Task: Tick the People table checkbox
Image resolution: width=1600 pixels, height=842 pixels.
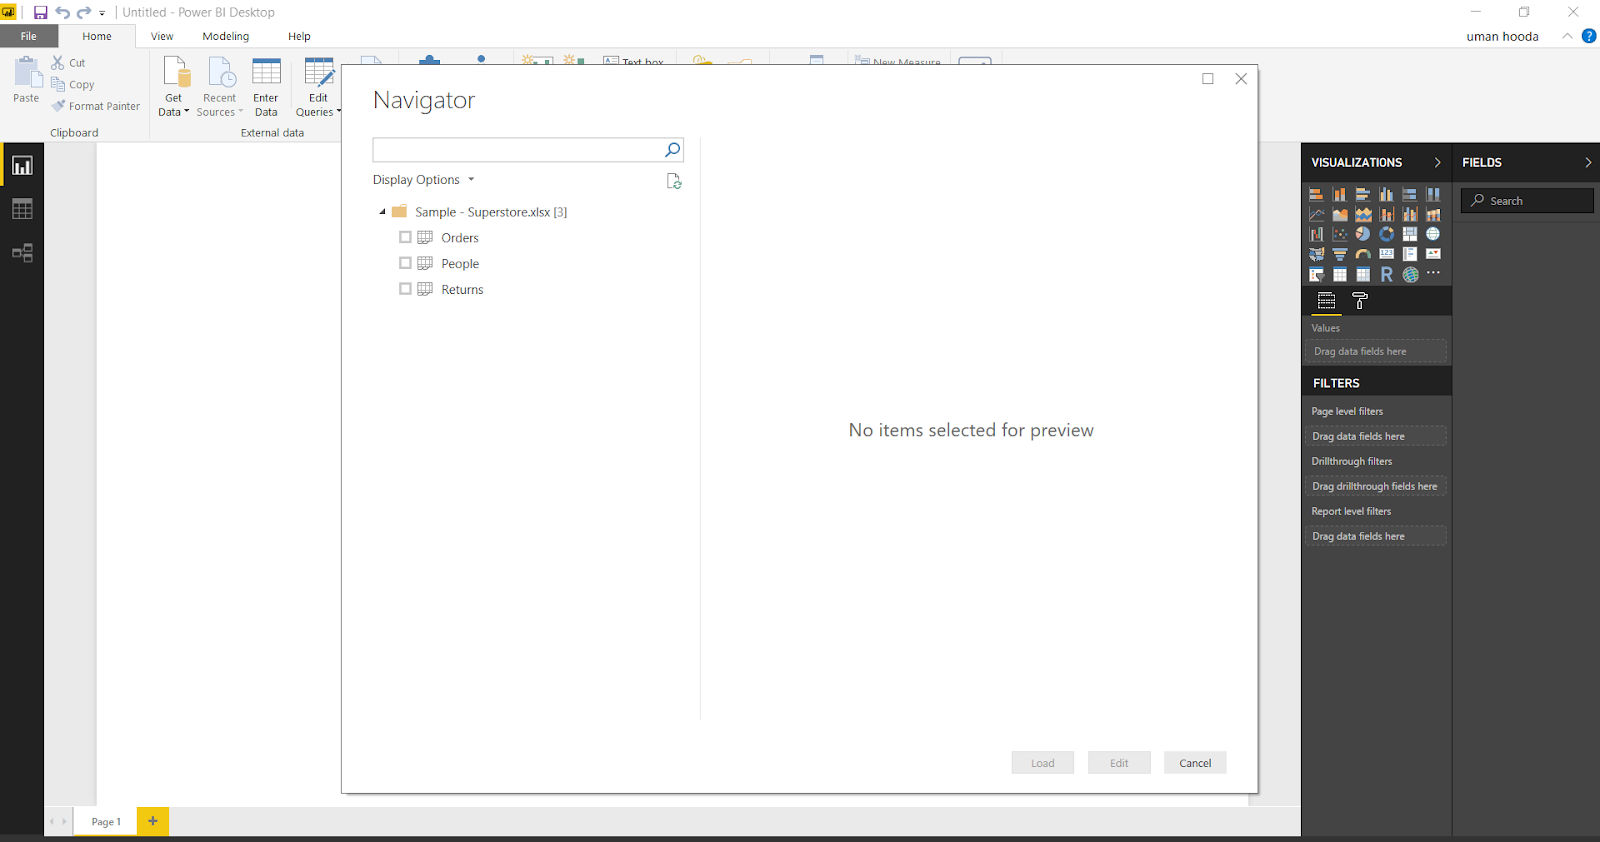Action: 405,263
